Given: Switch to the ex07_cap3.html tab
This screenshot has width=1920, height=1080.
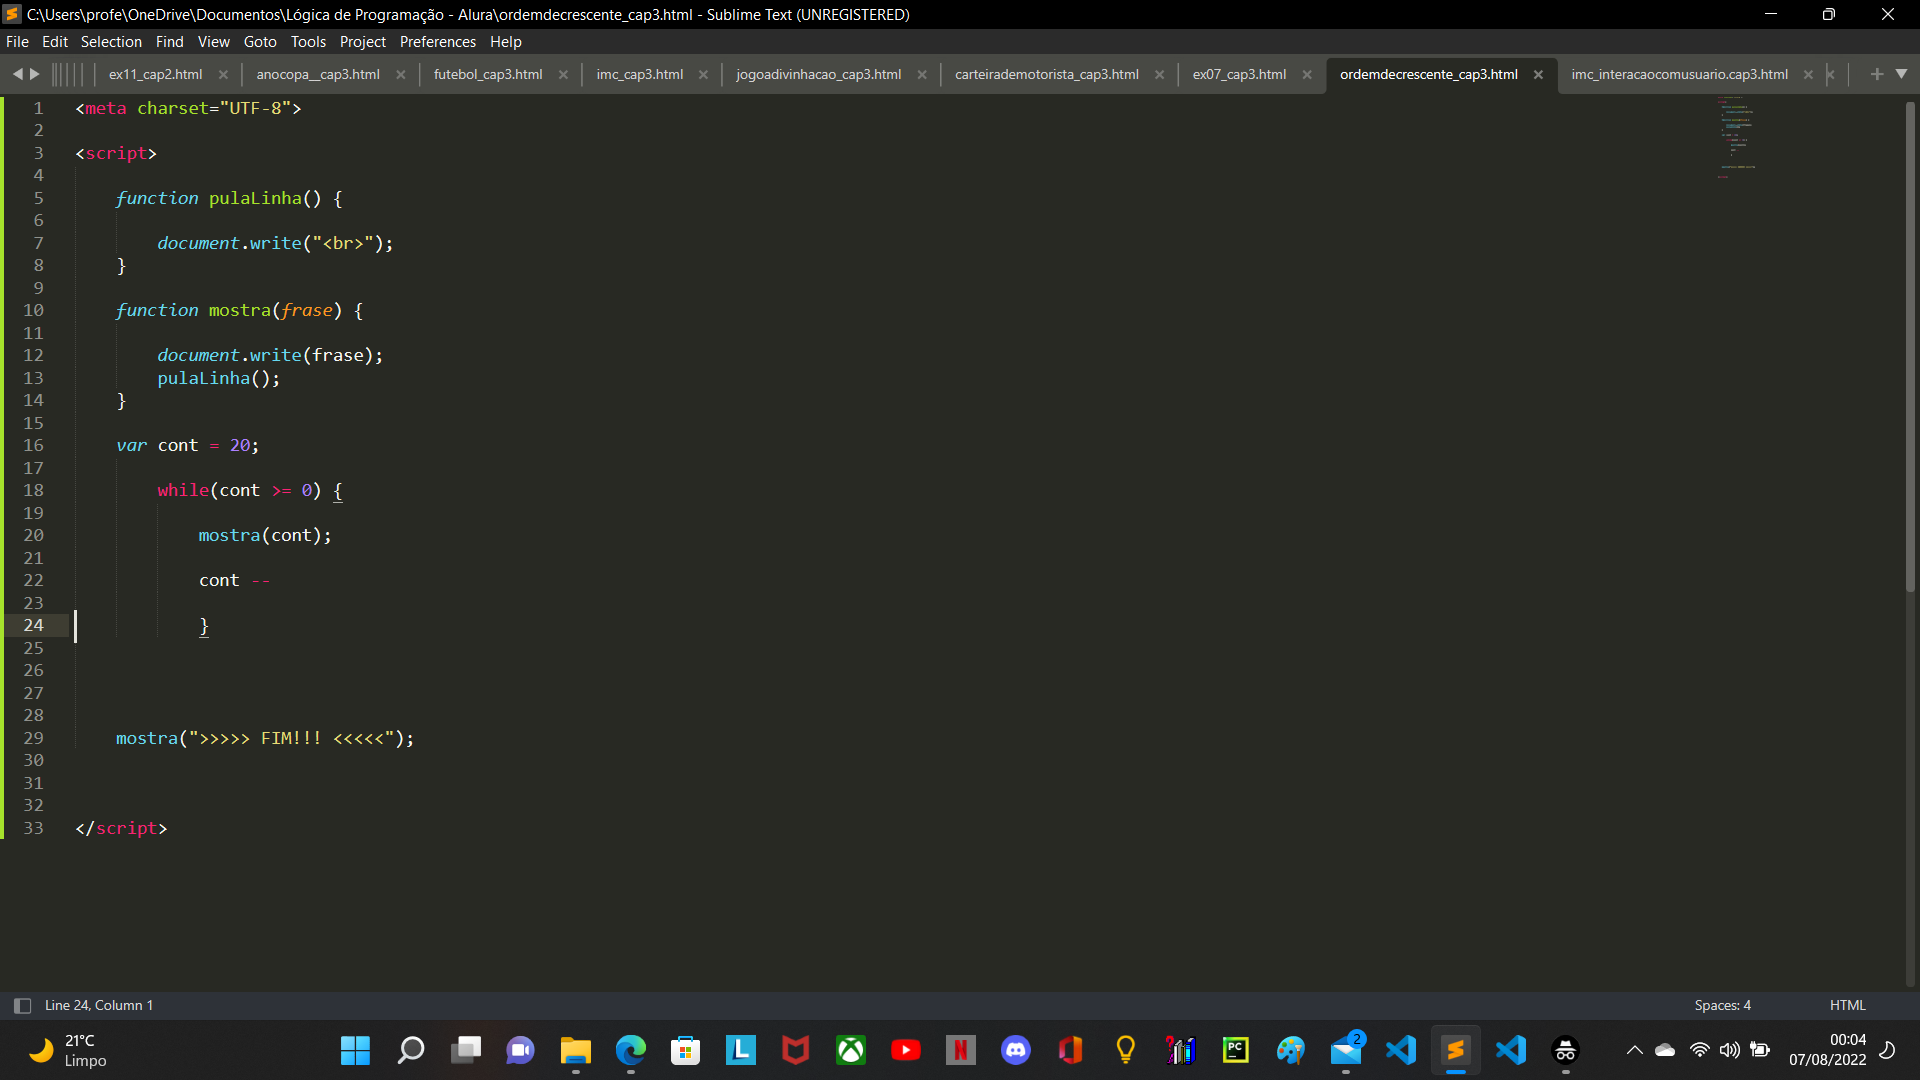Looking at the screenshot, I should 1239,74.
